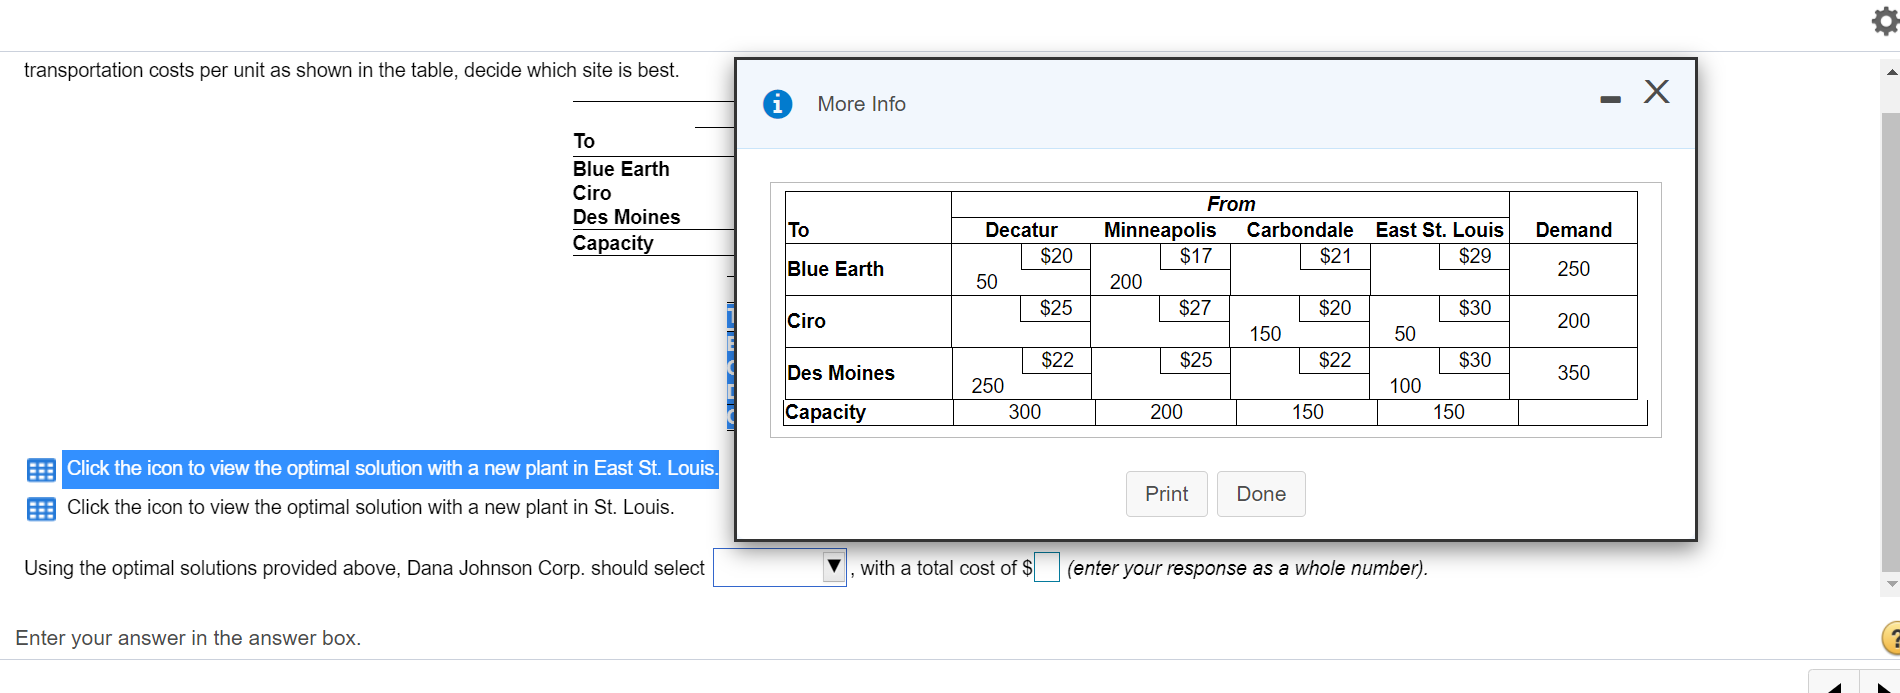The height and width of the screenshot is (693, 1900).
Task: Click highlighted East St. Louis optimal solution text
Action: (391, 469)
